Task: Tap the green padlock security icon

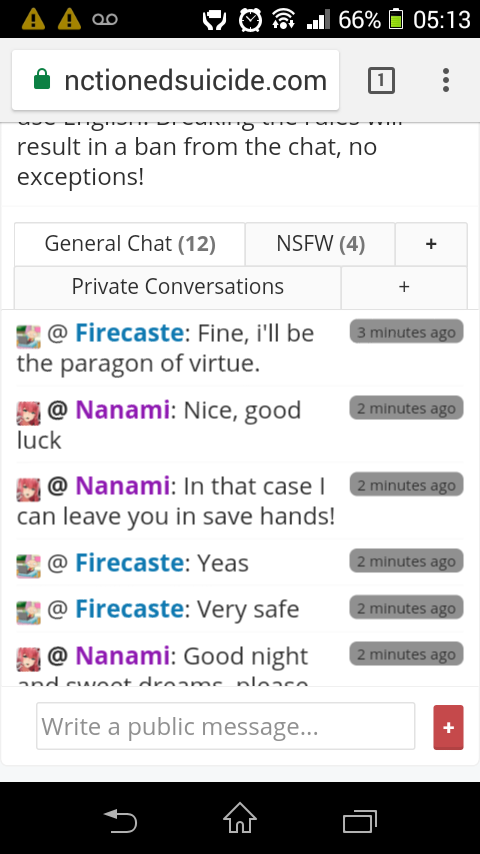Action: [42, 80]
